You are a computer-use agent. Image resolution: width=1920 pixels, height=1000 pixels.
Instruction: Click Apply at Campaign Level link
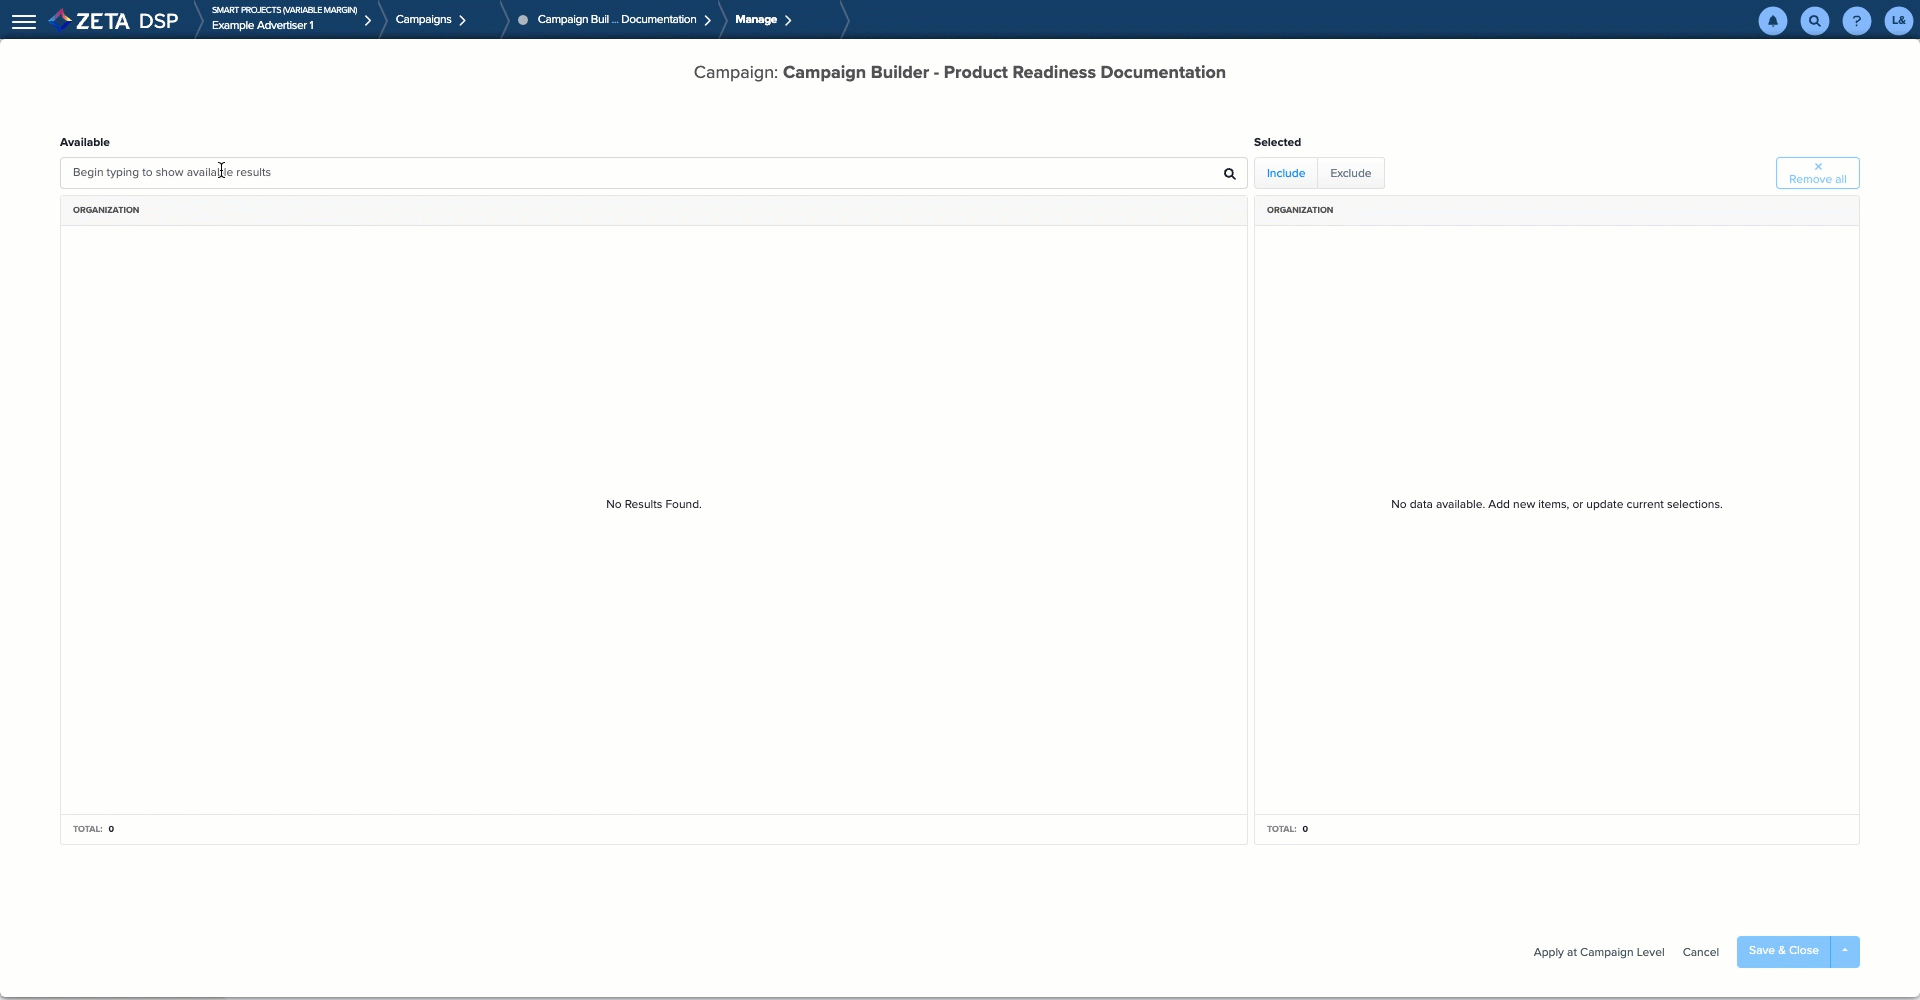(1598, 952)
